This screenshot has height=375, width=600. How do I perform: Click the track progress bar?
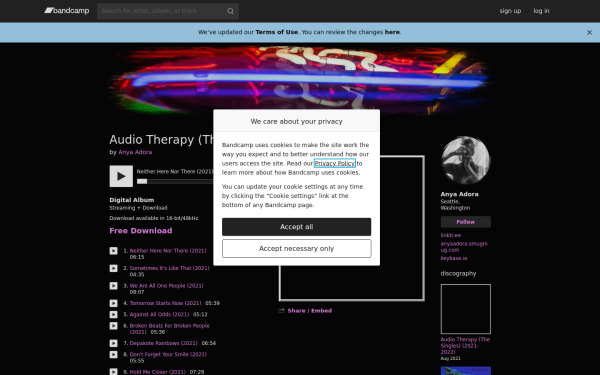[x=175, y=181]
